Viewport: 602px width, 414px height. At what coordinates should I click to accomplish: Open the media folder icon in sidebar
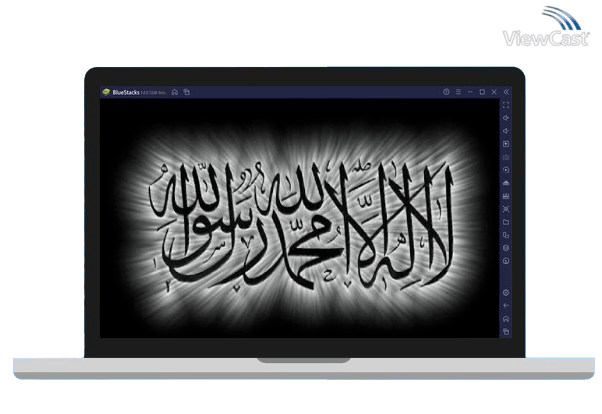tap(506, 222)
